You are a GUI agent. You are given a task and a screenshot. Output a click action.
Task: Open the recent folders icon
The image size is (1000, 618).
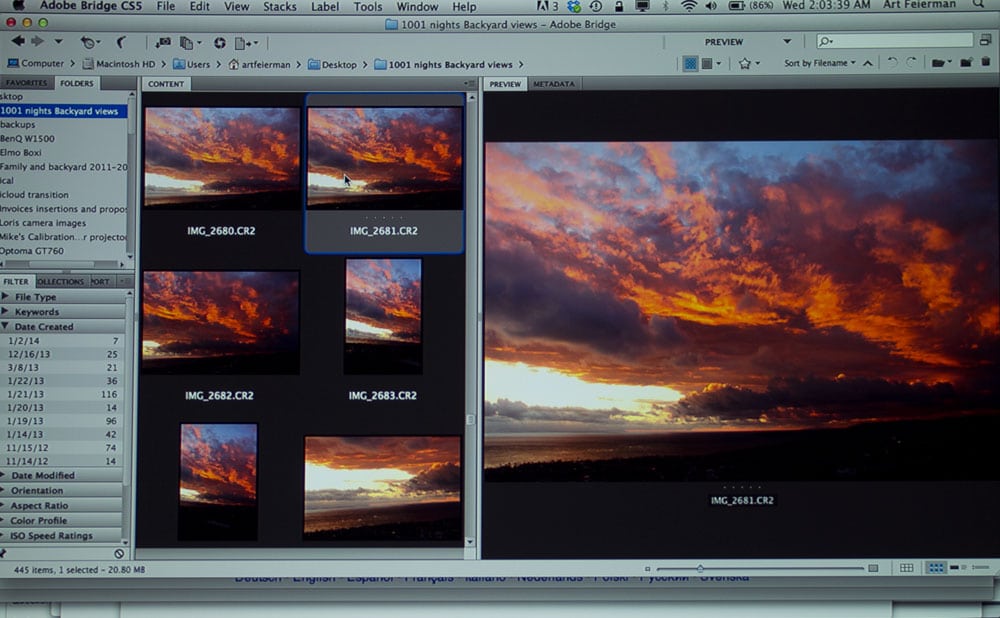tap(941, 63)
